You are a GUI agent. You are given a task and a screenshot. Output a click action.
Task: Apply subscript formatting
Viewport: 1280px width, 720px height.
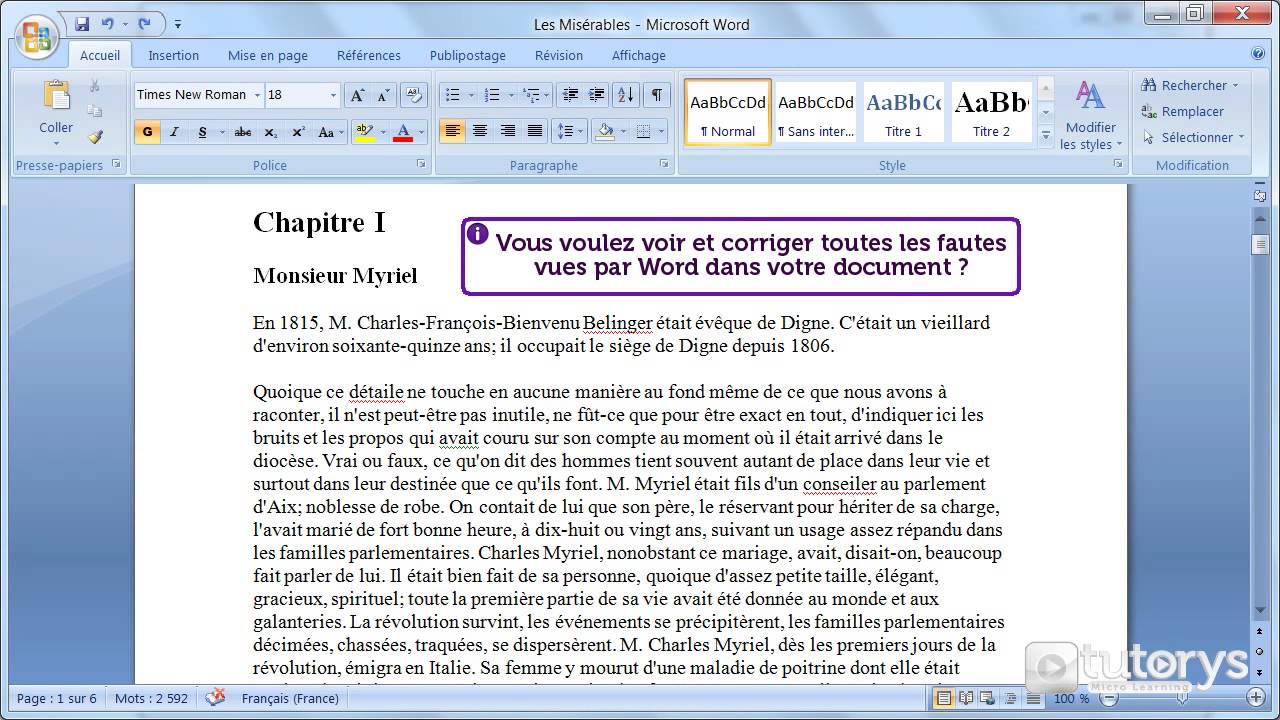[270, 132]
